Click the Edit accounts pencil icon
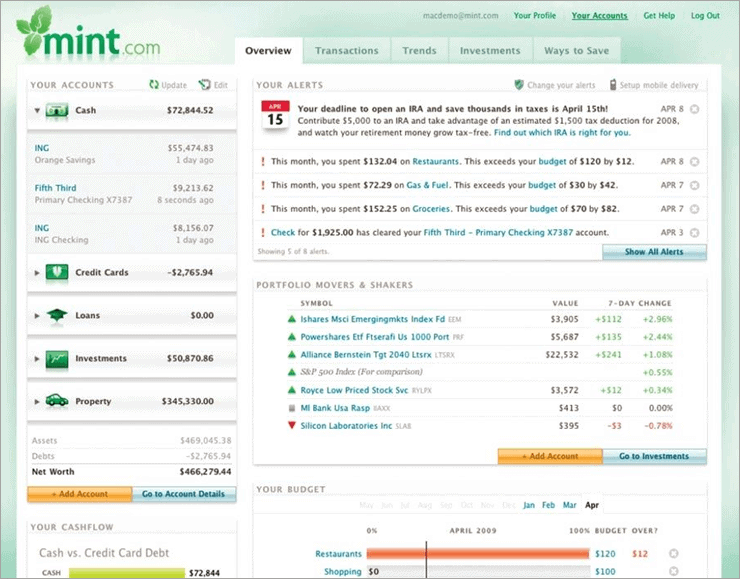 click(204, 84)
